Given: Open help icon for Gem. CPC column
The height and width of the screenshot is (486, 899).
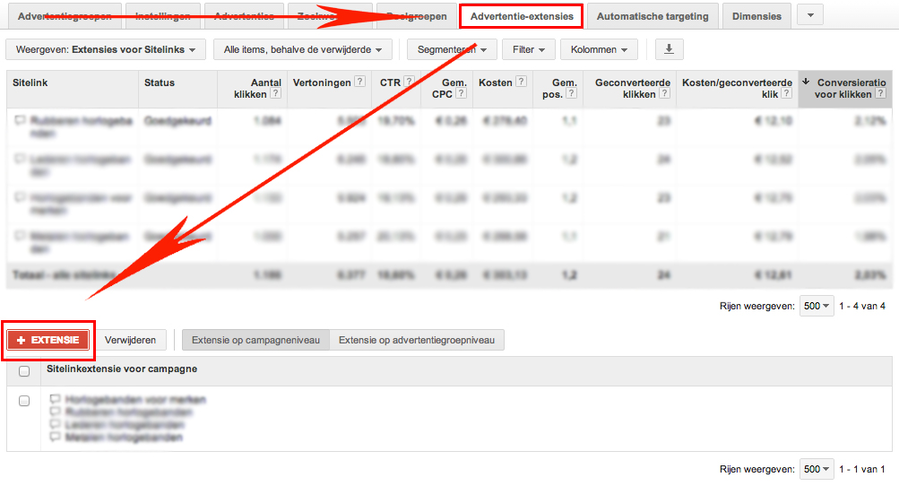Looking at the screenshot, I should [458, 93].
